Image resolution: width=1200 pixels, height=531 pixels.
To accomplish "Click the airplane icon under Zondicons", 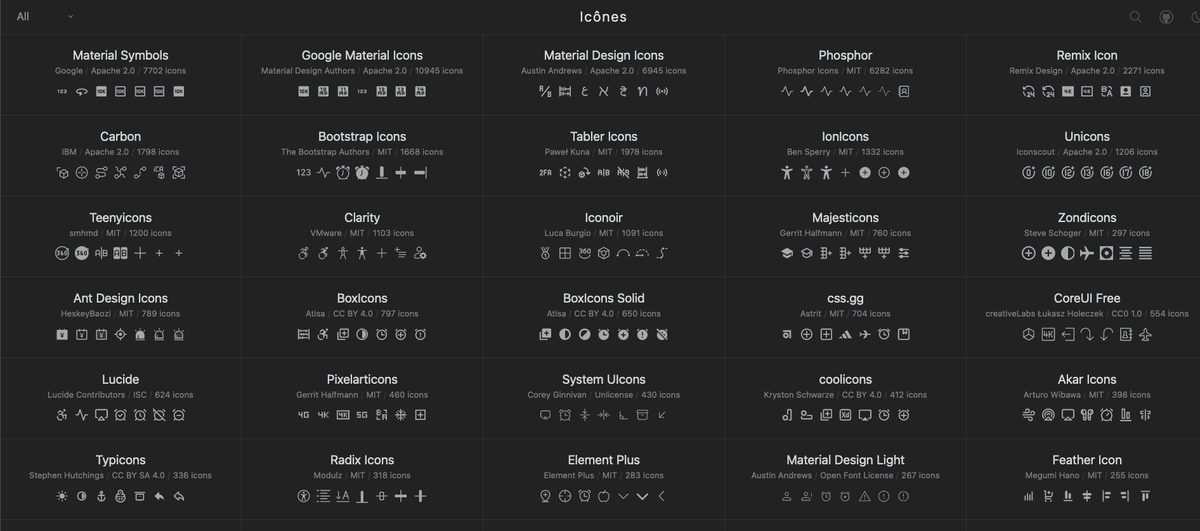I will [x=1087, y=254].
